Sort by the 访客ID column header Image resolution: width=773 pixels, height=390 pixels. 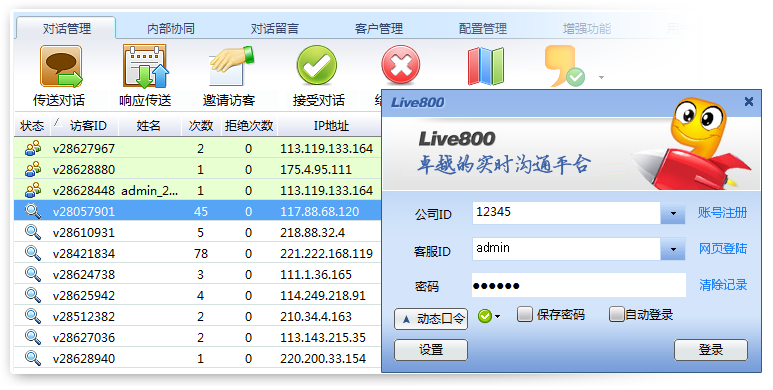pos(85,126)
